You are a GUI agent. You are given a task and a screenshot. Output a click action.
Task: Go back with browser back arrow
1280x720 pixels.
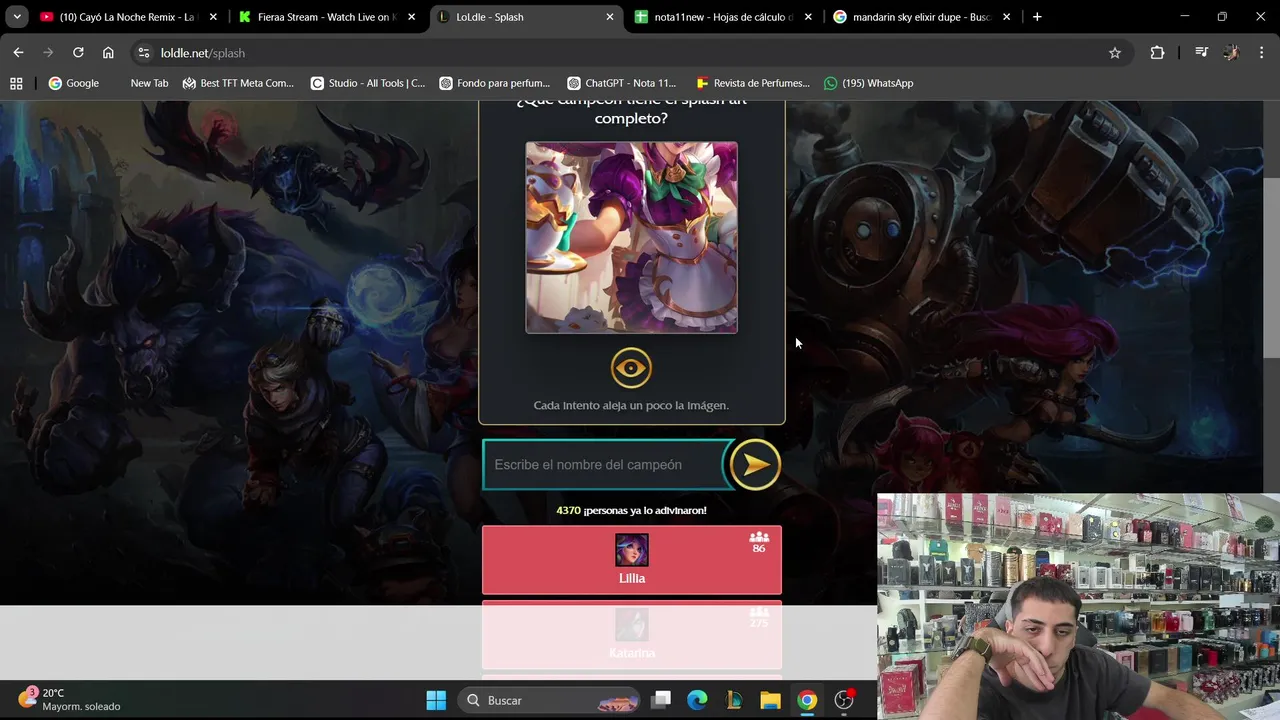[x=18, y=52]
